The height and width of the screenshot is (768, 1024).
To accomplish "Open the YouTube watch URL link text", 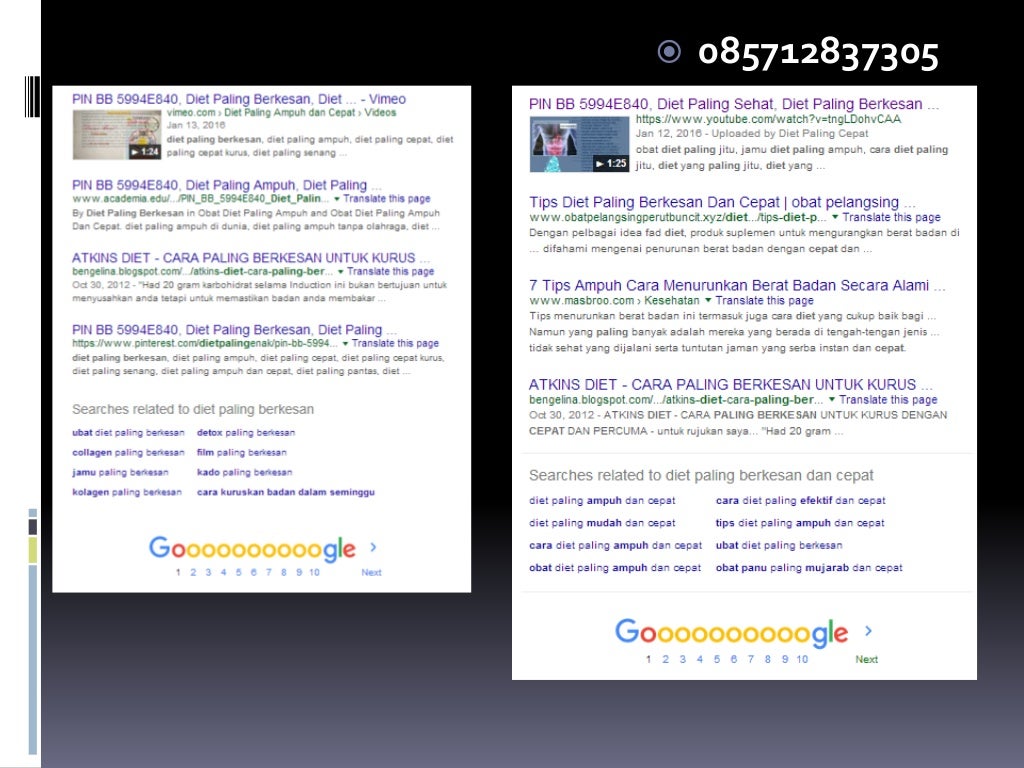I will 768,120.
